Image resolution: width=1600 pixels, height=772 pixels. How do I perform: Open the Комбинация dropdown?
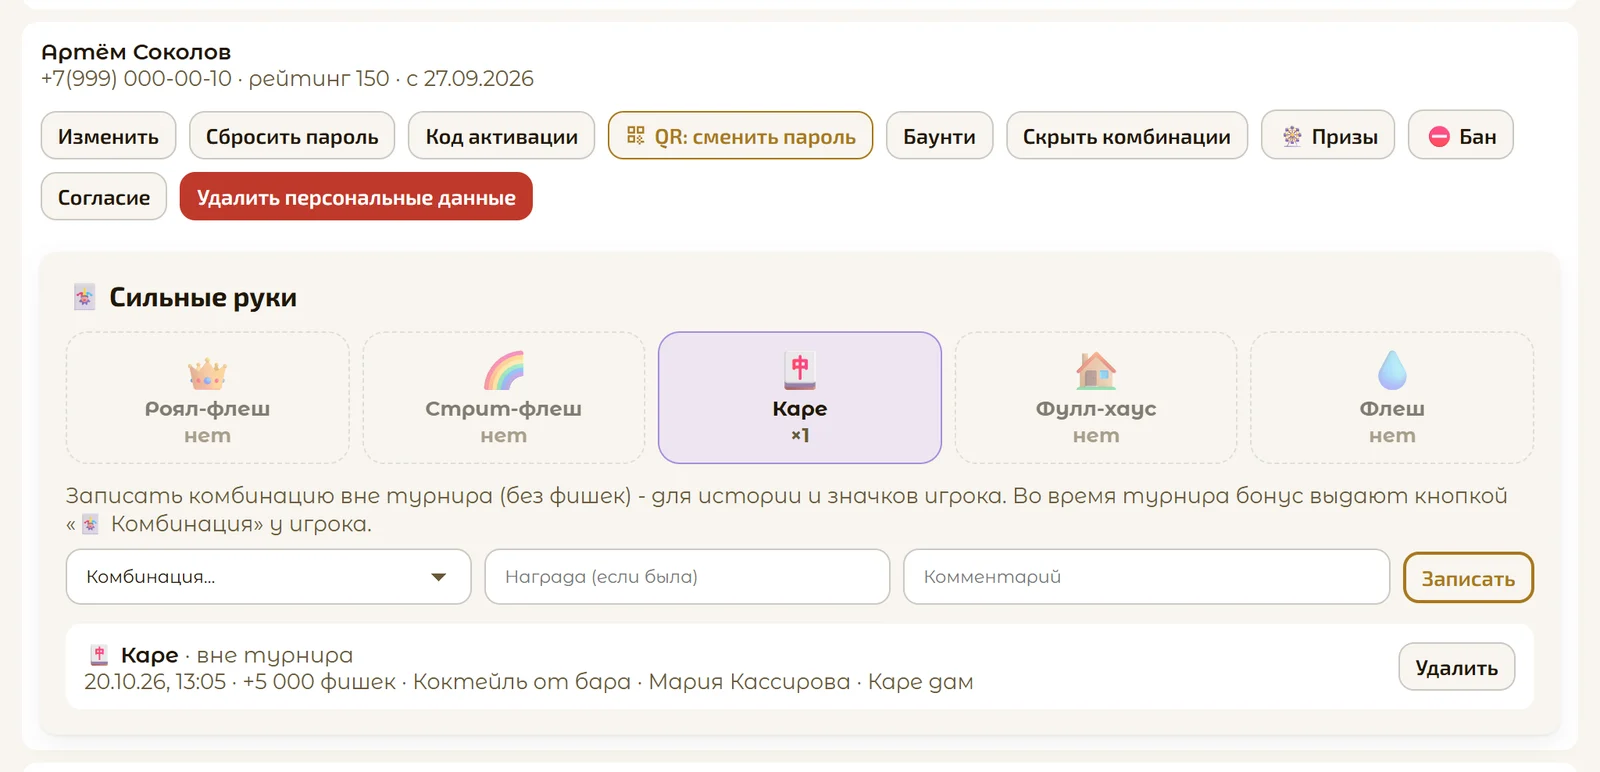tap(268, 577)
